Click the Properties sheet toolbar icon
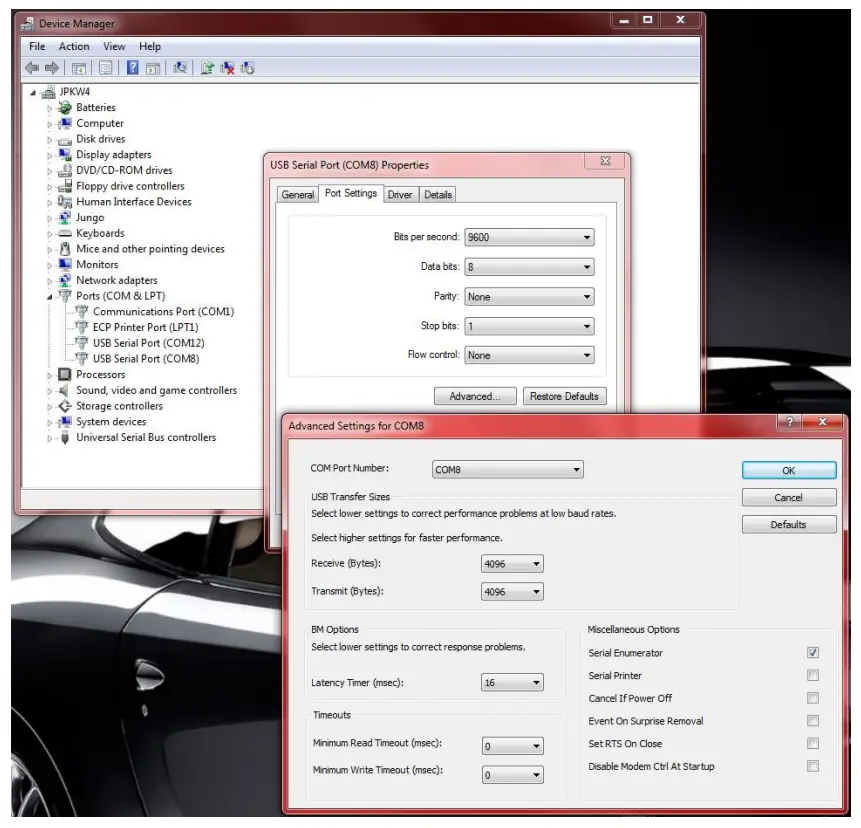861x828 pixels. (104, 68)
